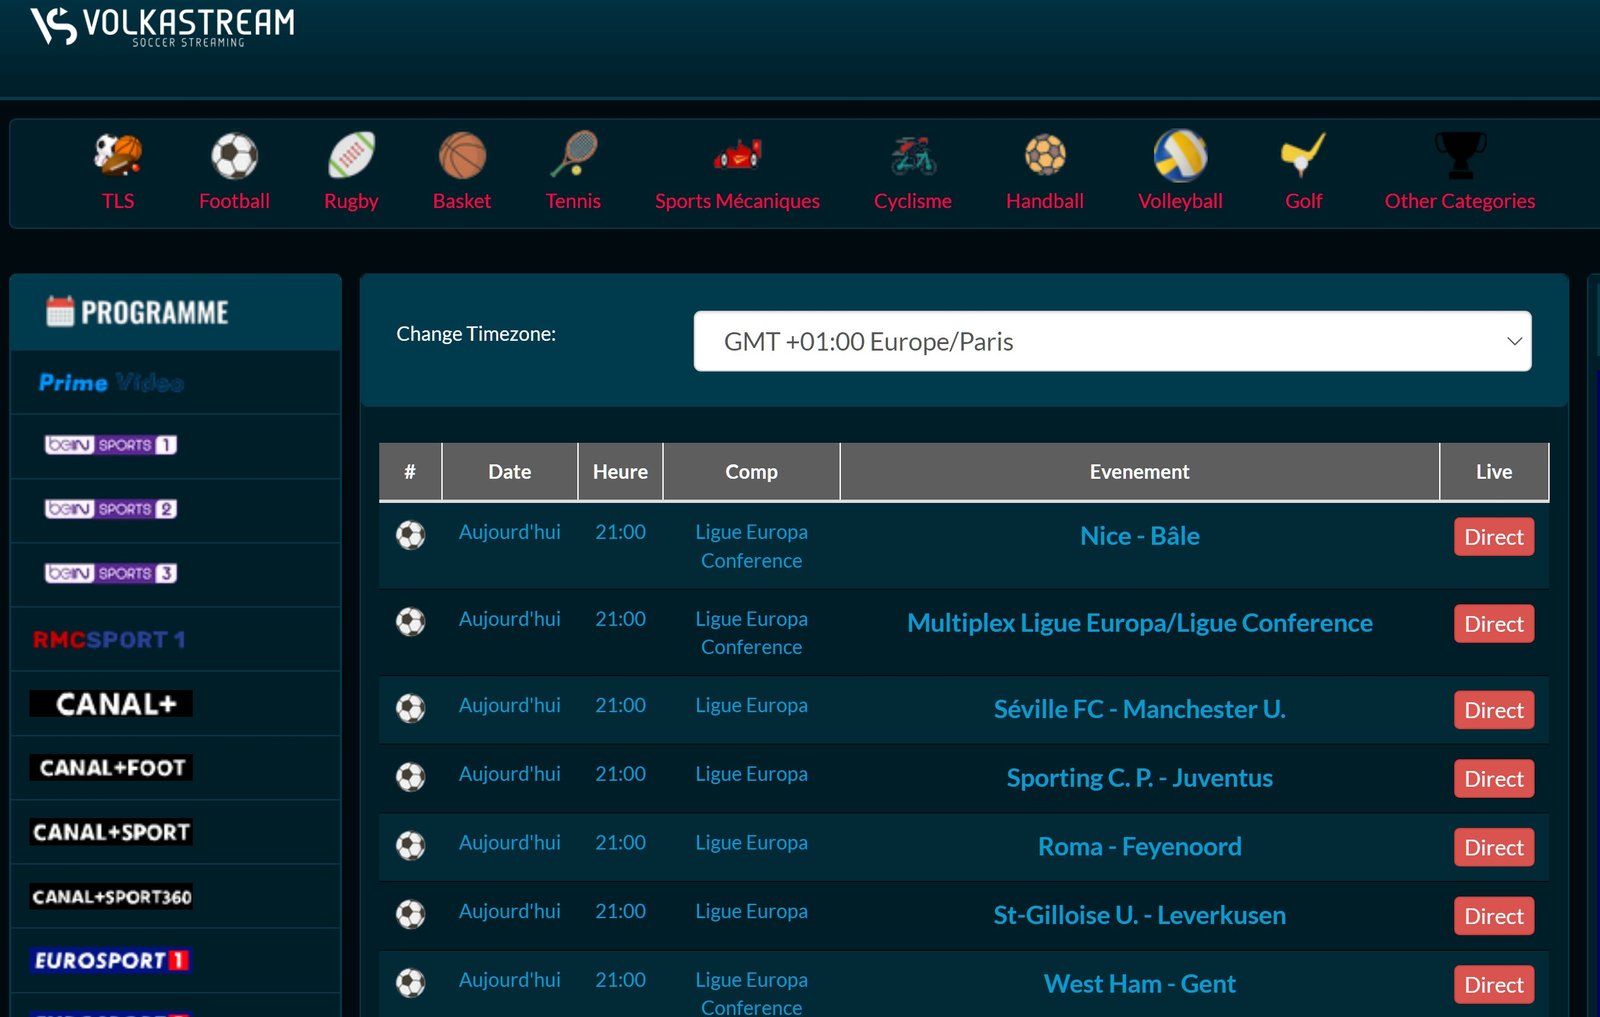Click the Change Timezone label
Screen dimensions: 1600x1017
[x=476, y=334]
